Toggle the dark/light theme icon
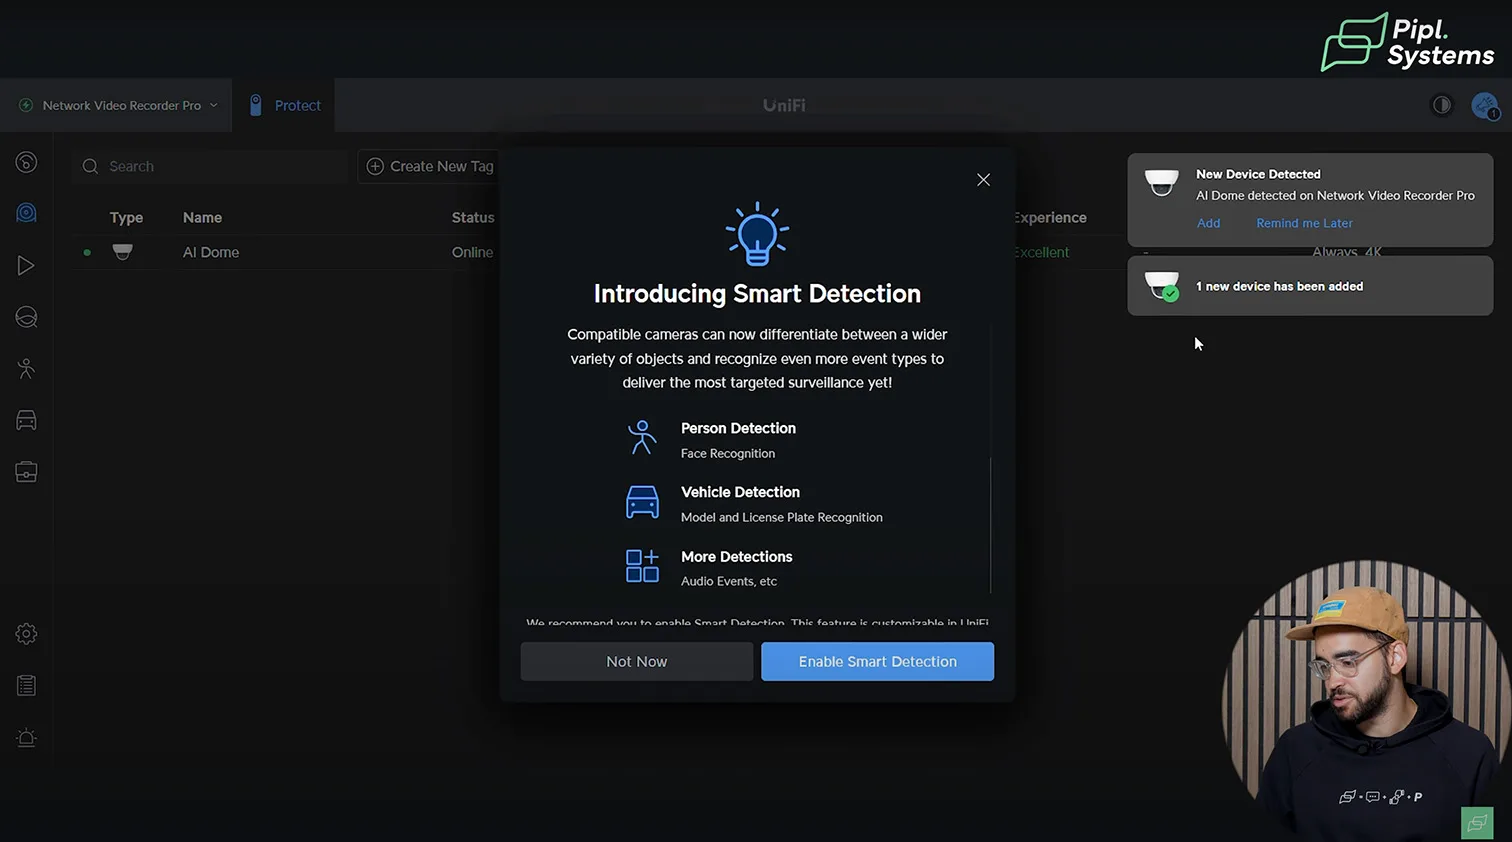The height and width of the screenshot is (842, 1512). [x=1441, y=105]
